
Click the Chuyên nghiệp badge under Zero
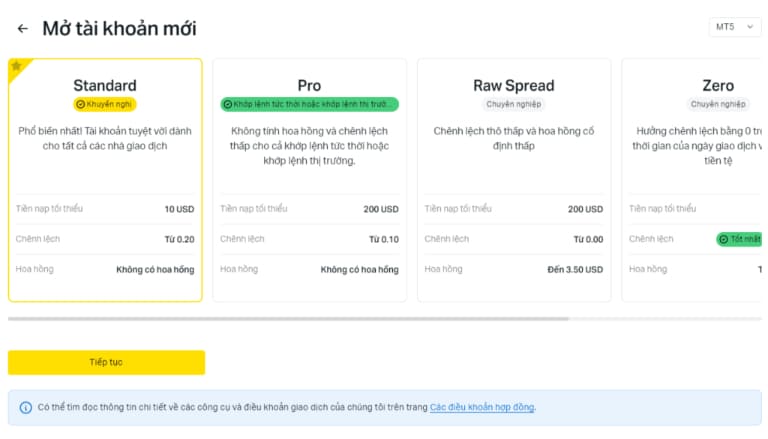pos(717,104)
